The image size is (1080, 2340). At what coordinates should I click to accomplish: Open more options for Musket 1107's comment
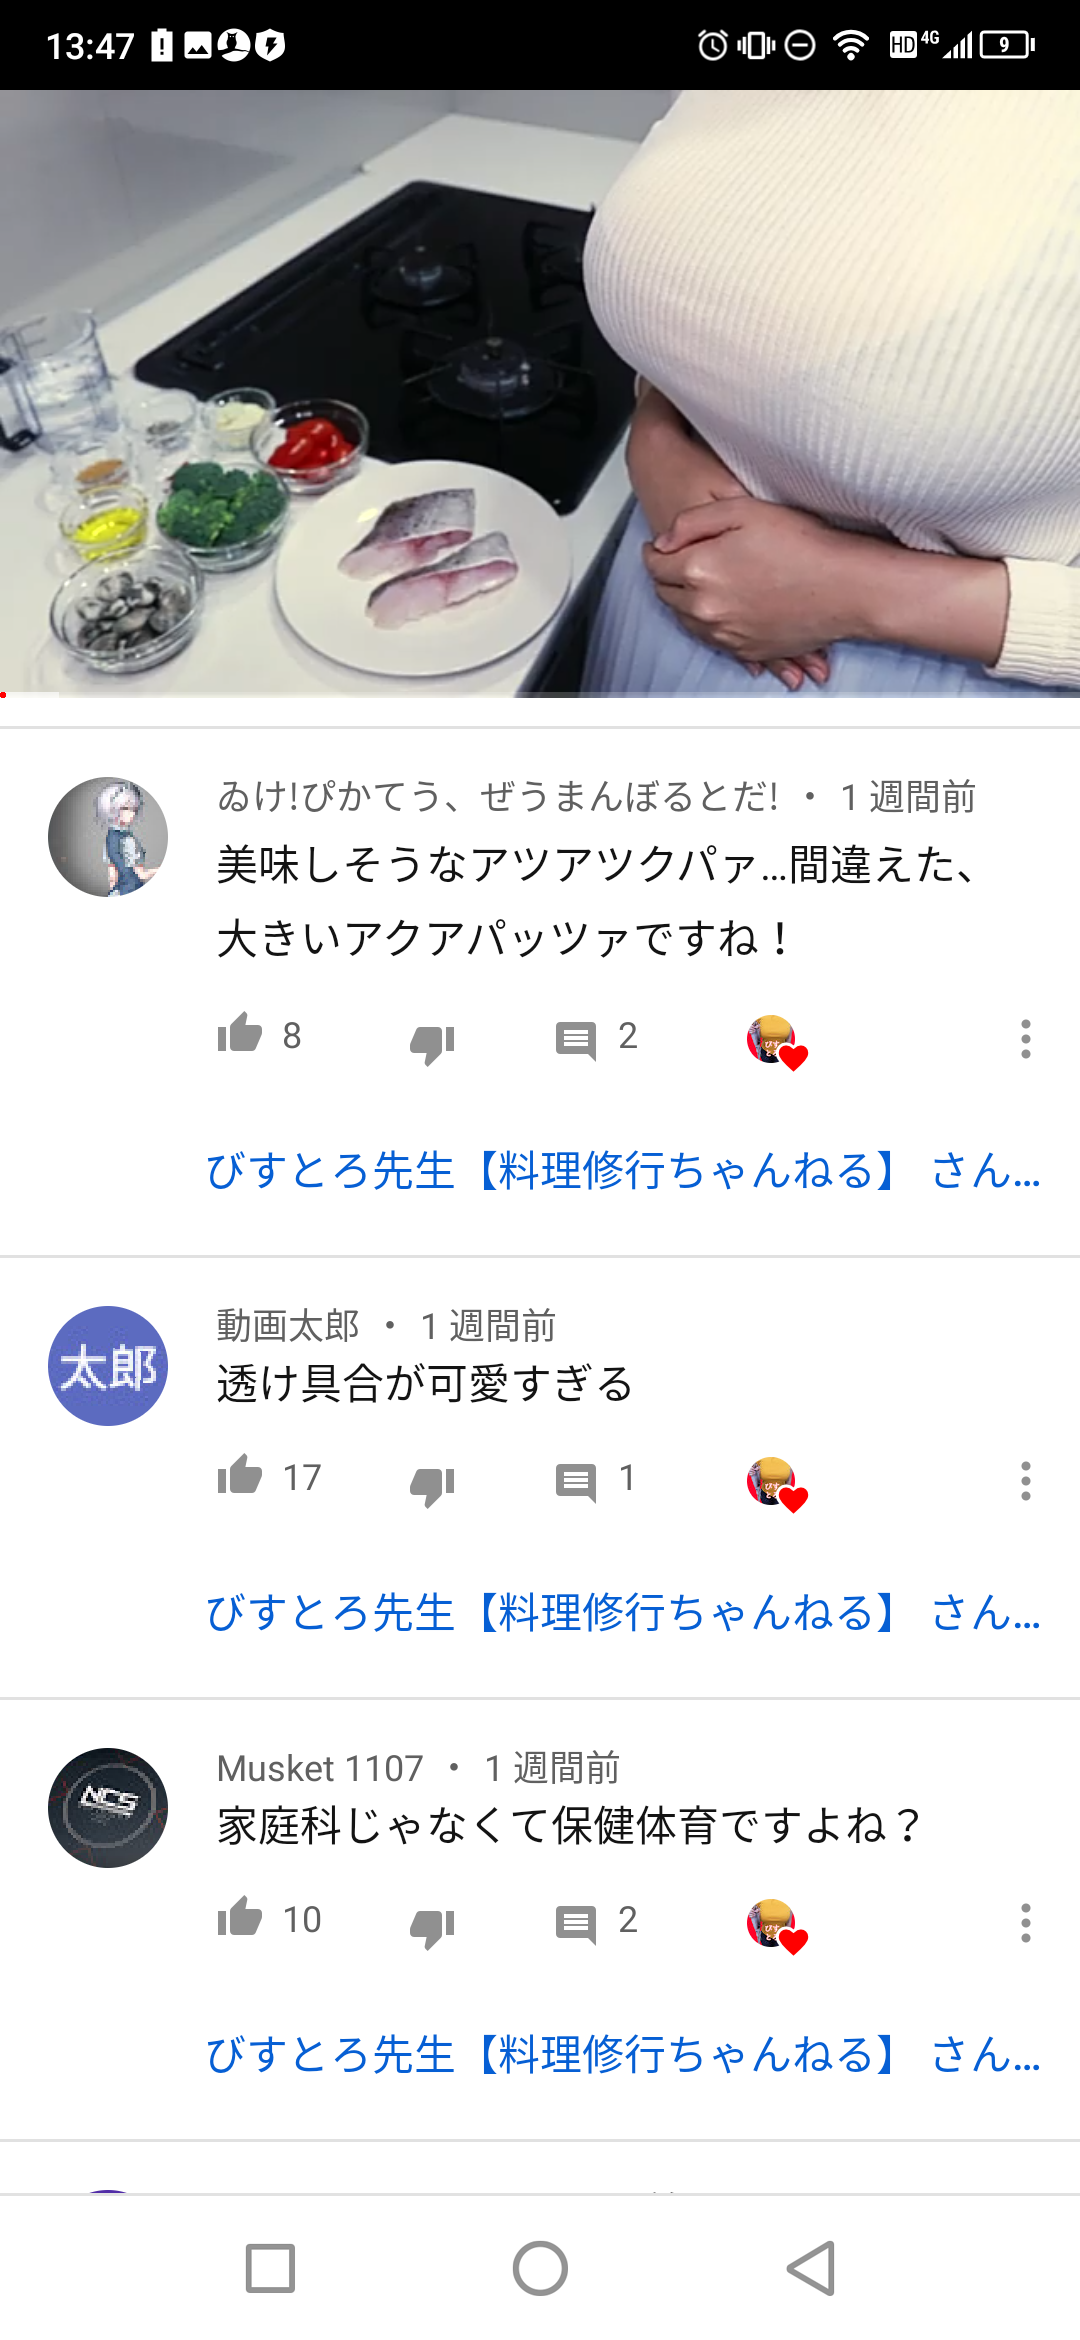(1025, 1923)
